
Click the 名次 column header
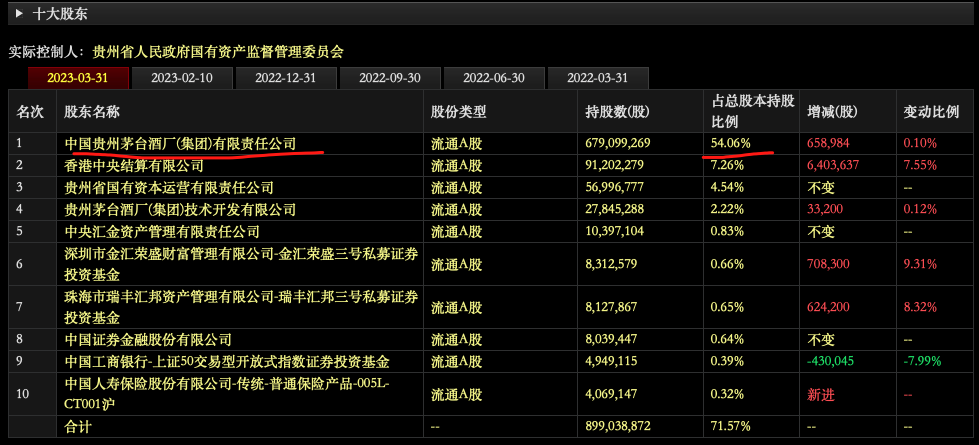[x=30, y=112]
